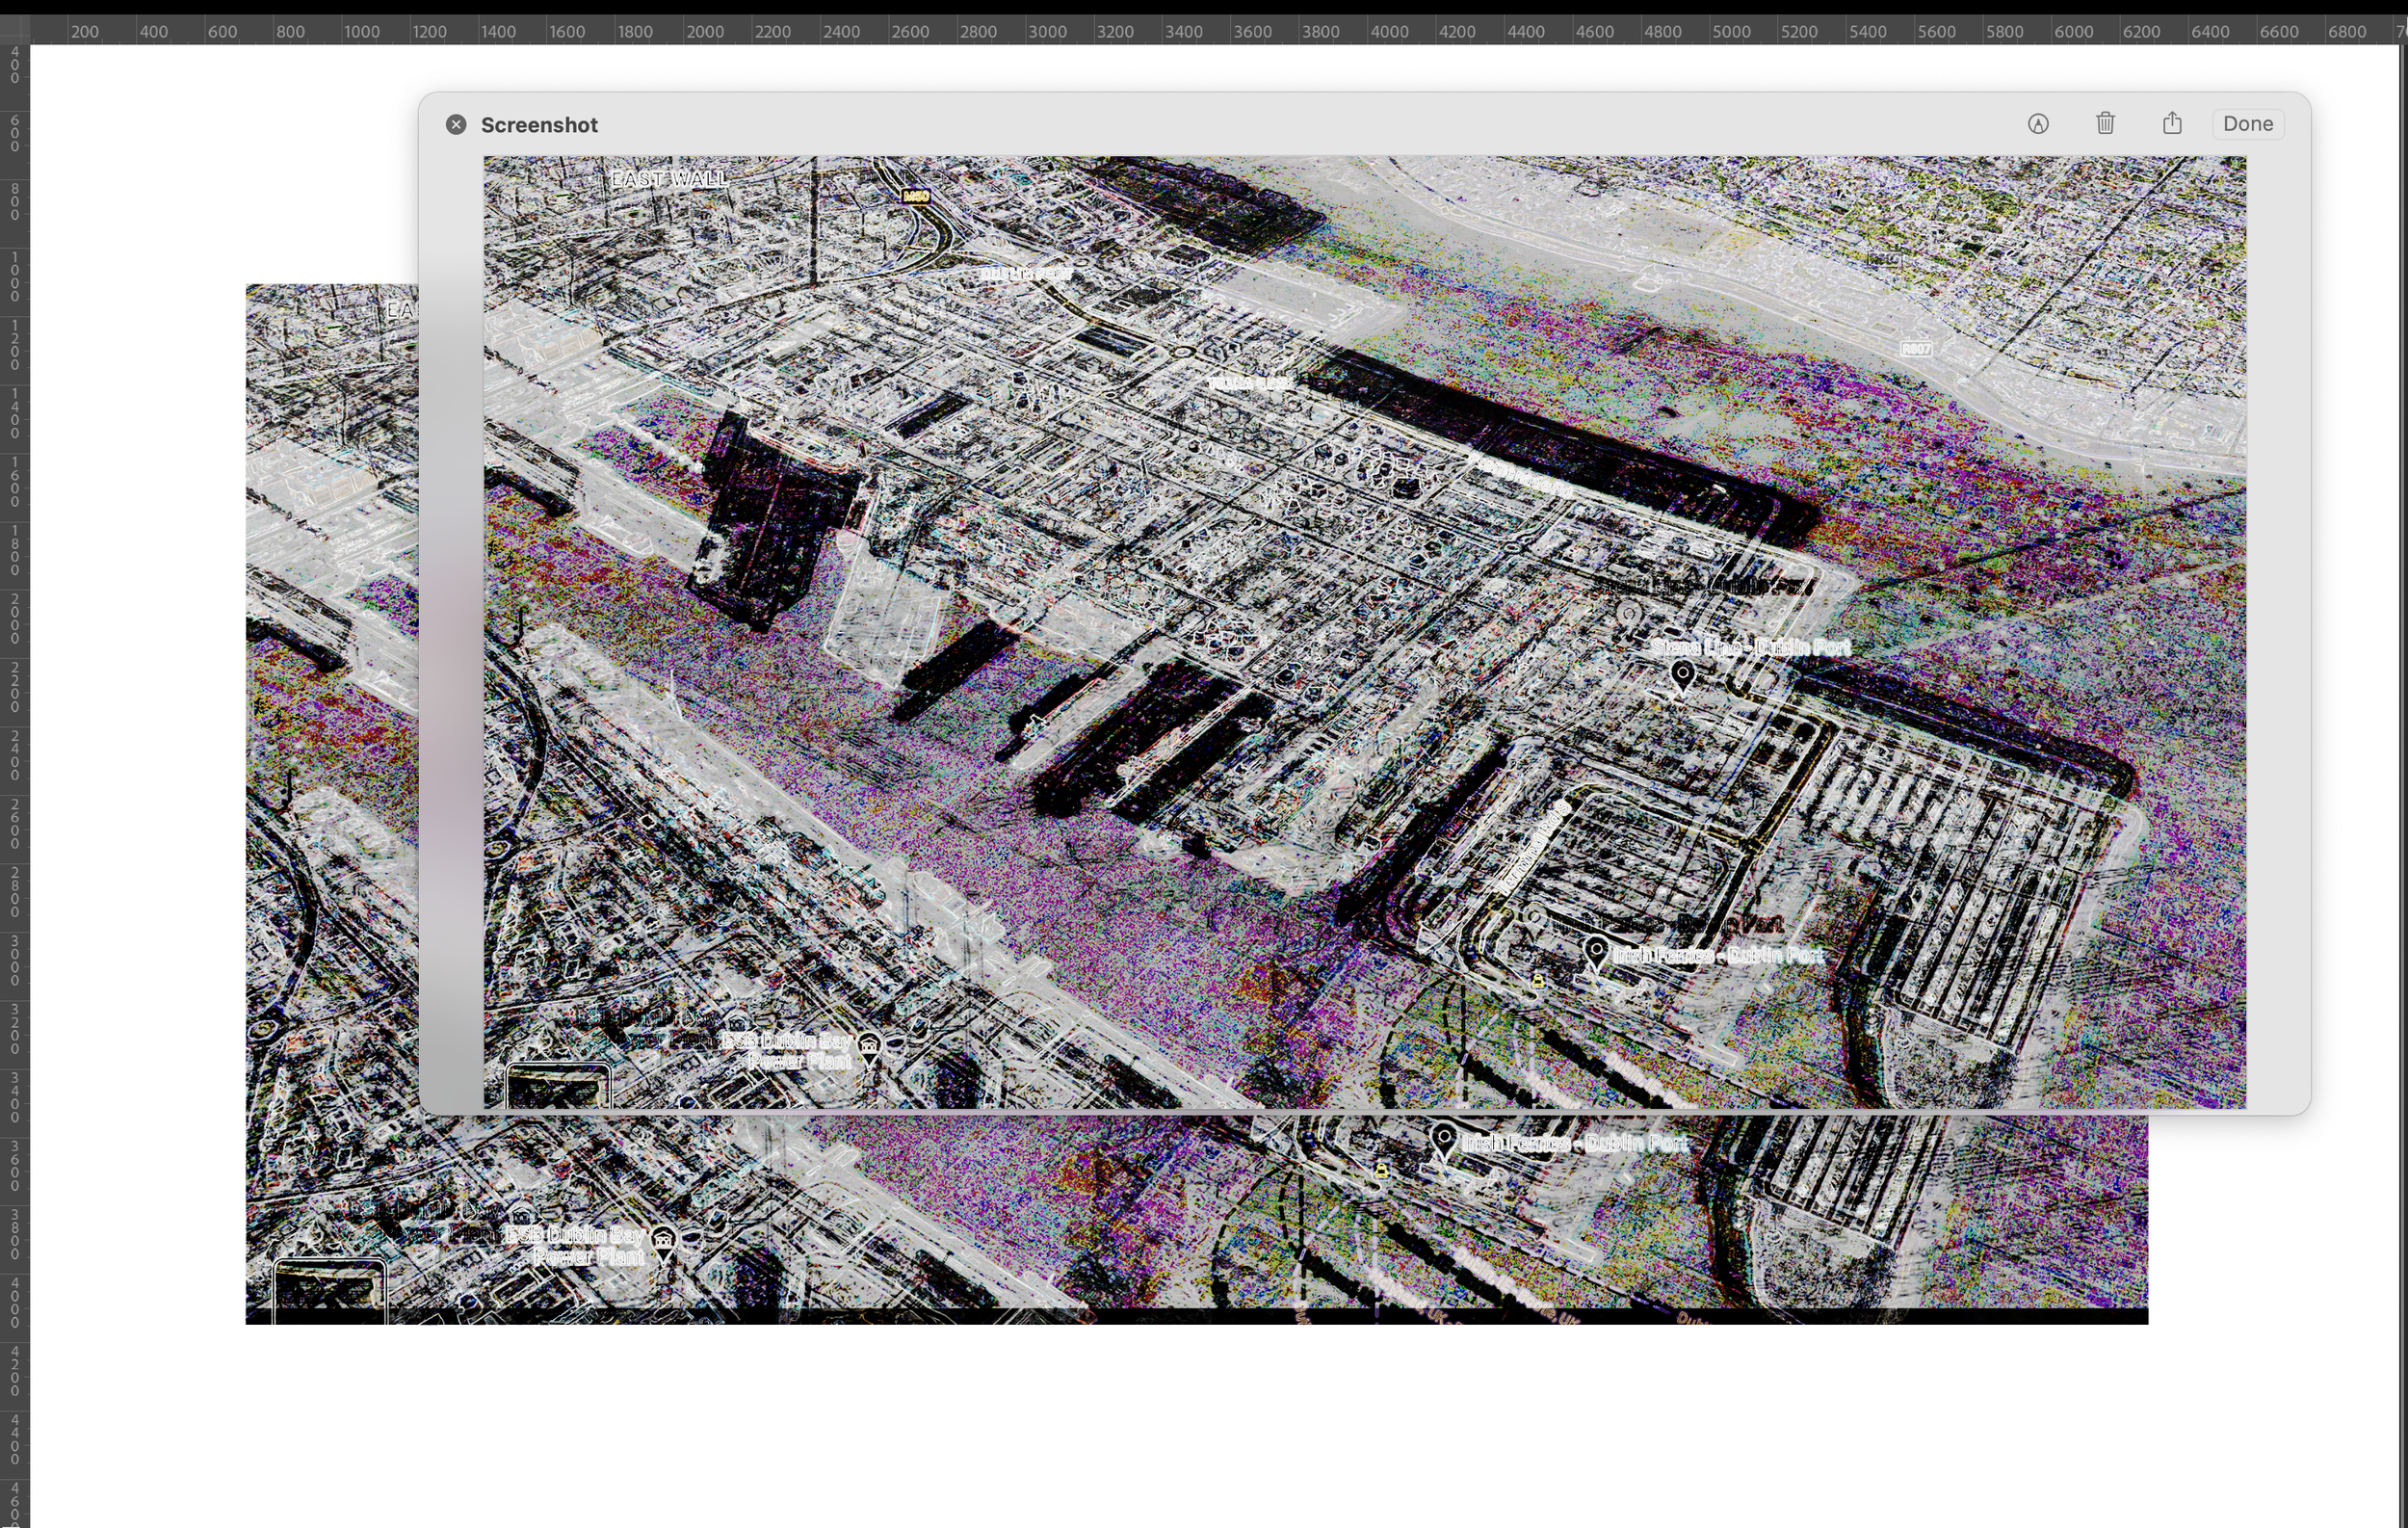
Task: Select the Irish Ferries pin inside Screenshot window
Action: (x=1596, y=951)
